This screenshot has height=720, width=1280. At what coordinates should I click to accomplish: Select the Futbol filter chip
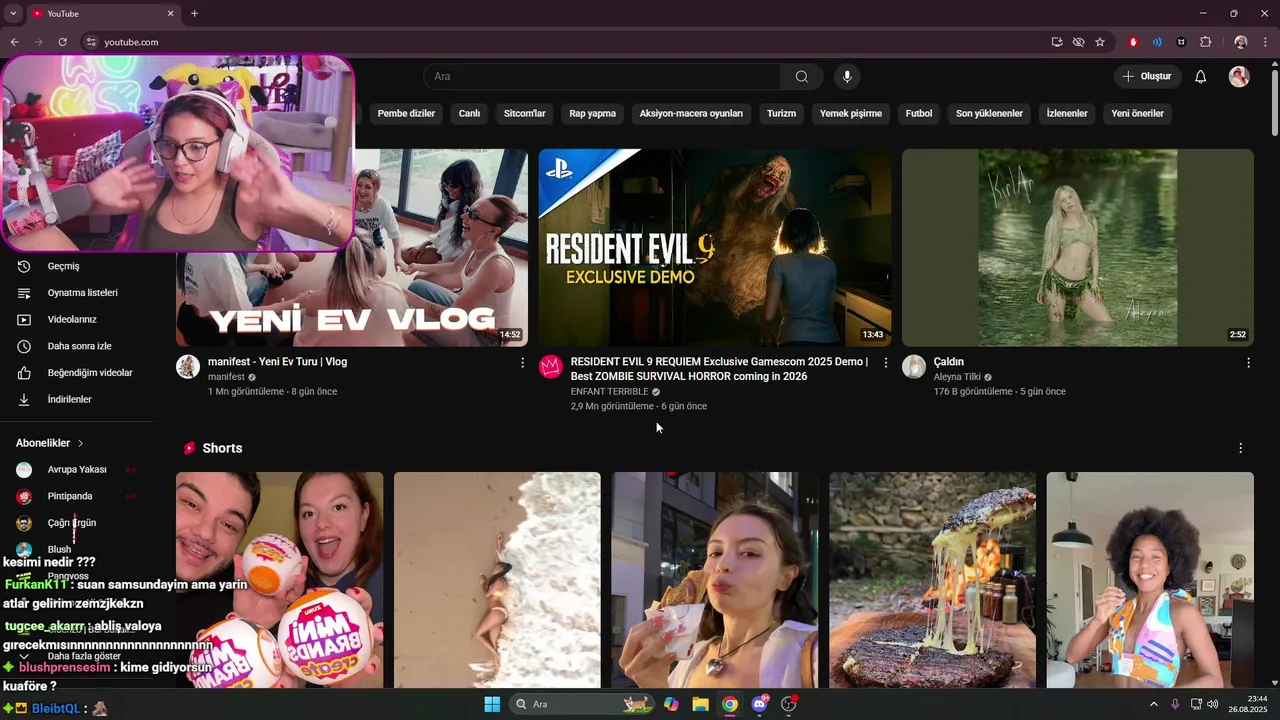pyautogui.click(x=919, y=113)
